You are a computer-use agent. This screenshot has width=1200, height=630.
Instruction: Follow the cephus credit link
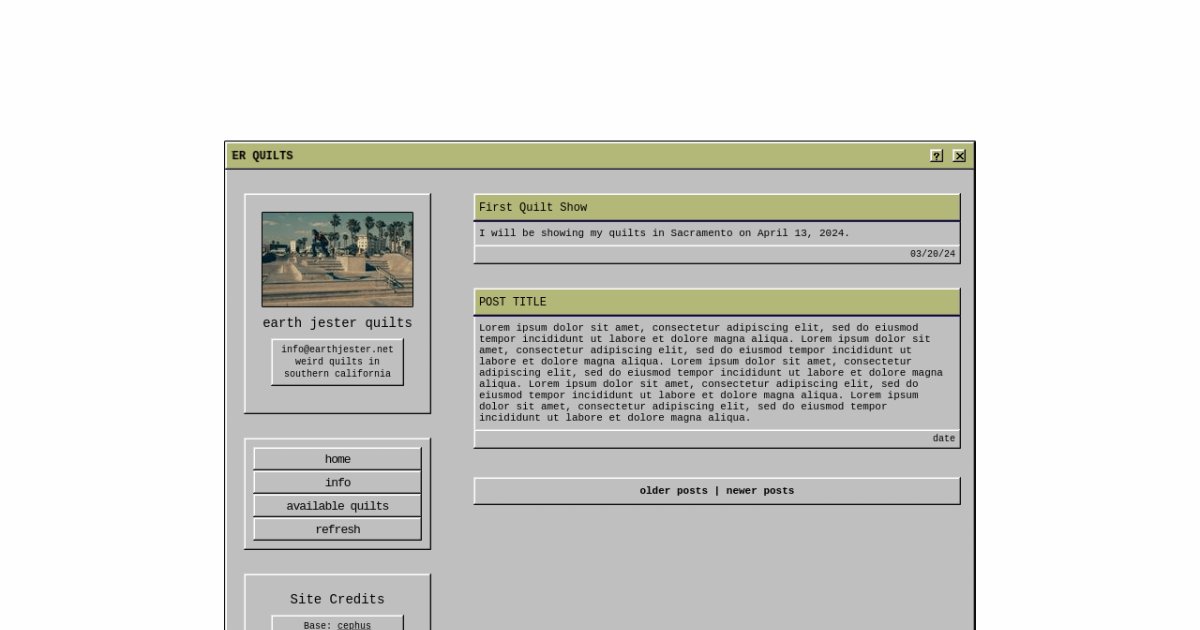tap(354, 626)
